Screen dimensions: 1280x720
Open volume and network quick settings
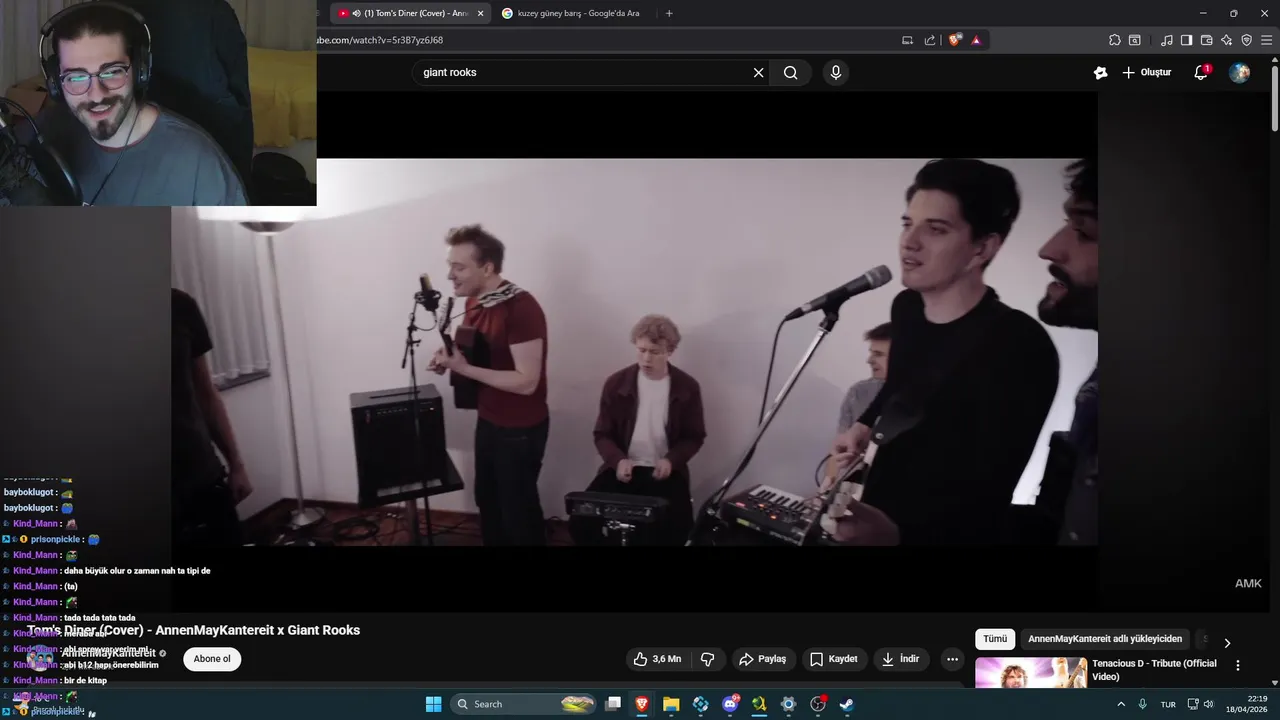click(1200, 704)
